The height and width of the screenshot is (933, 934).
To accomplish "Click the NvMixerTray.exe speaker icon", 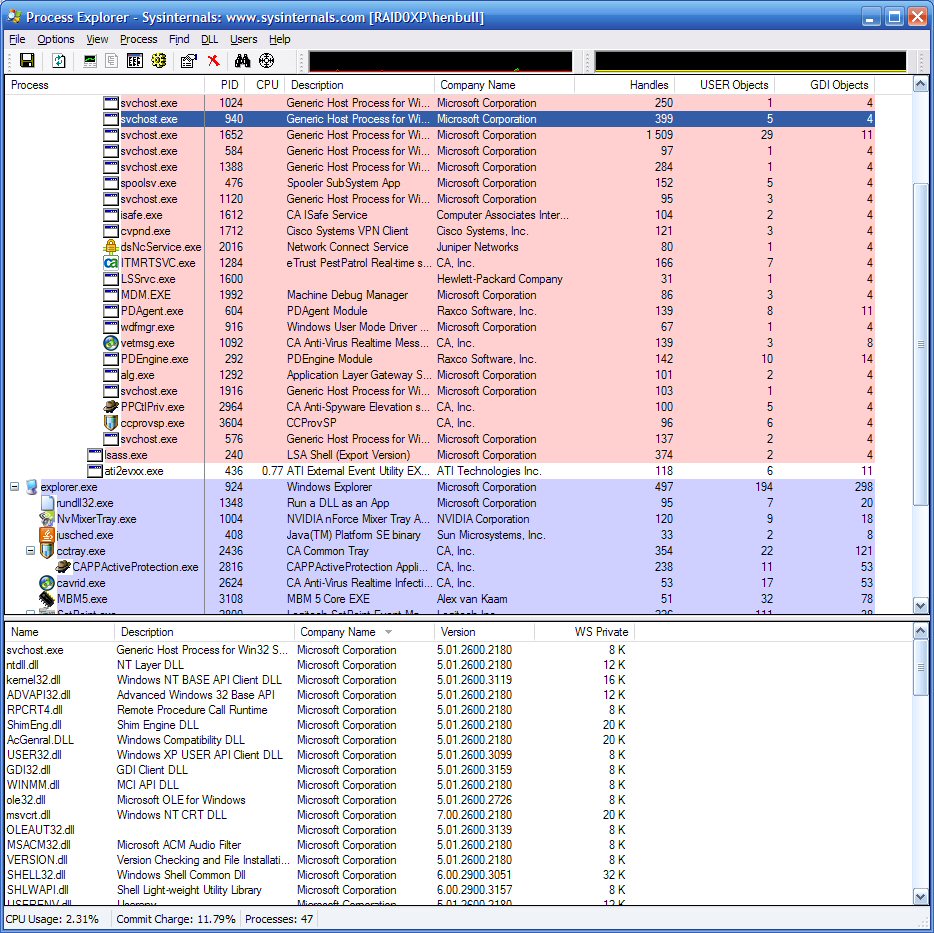I will pyautogui.click(x=47, y=519).
